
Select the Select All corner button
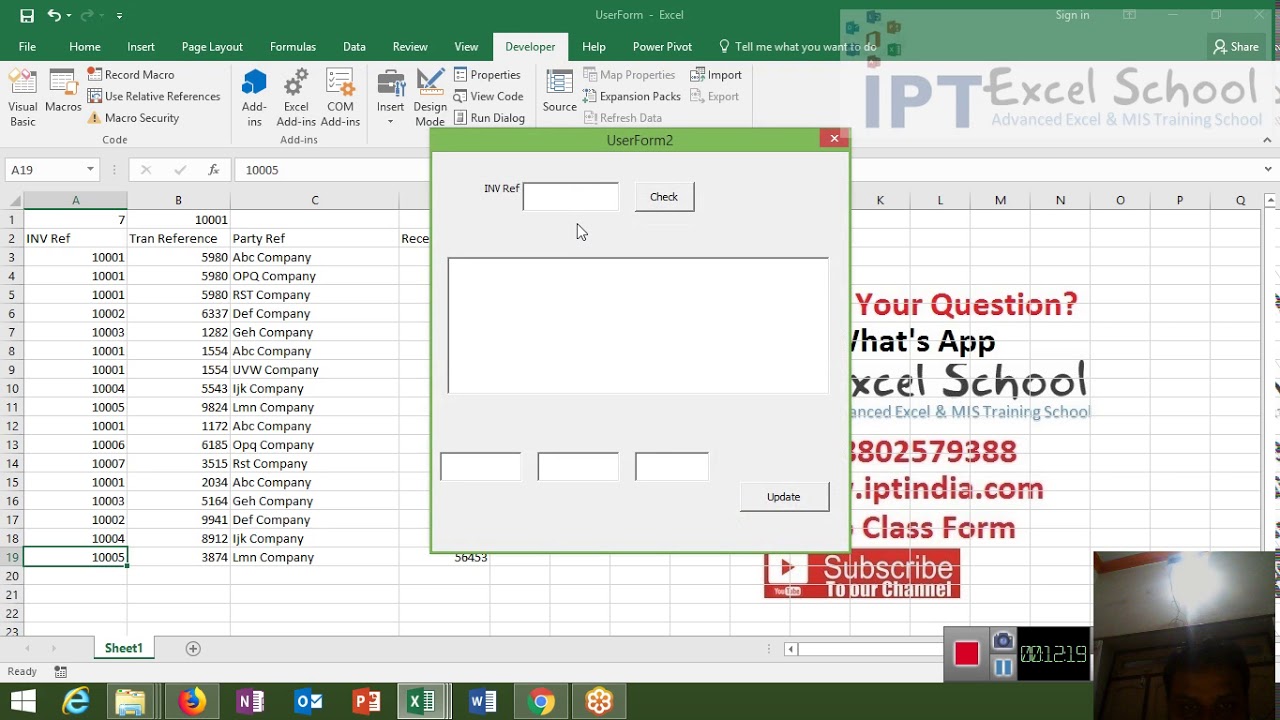(x=12, y=200)
